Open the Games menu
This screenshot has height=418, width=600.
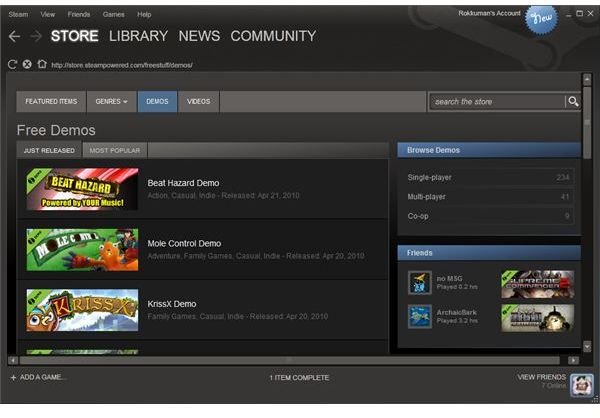113,15
